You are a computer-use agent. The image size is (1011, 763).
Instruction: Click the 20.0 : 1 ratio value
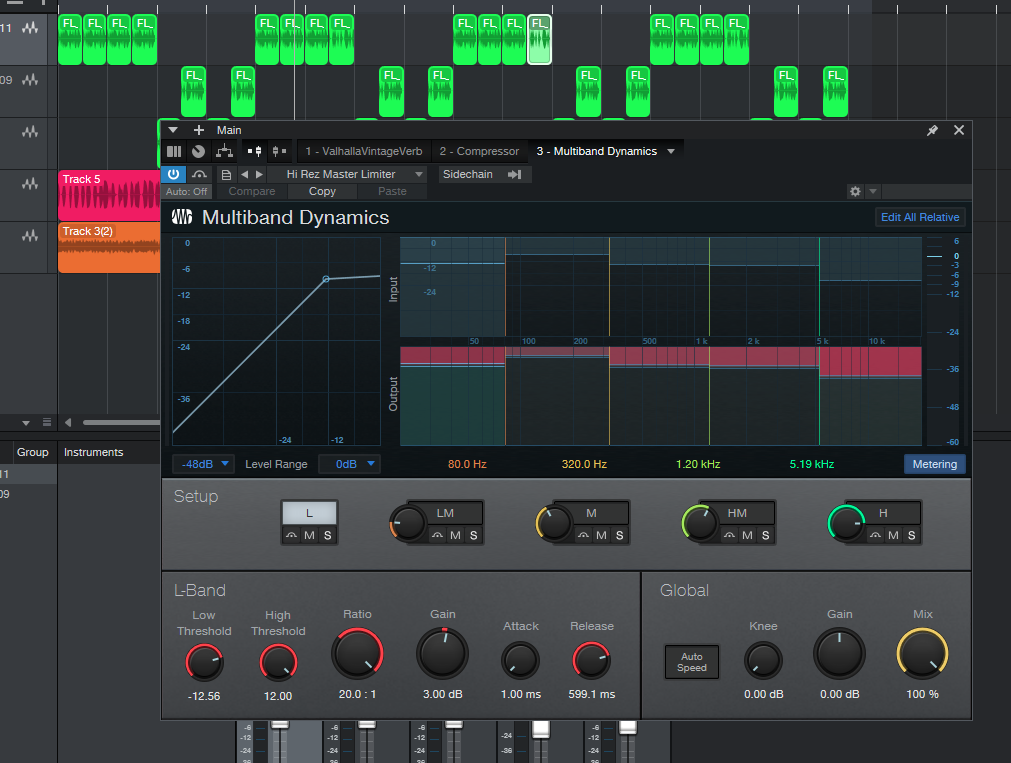coord(357,694)
